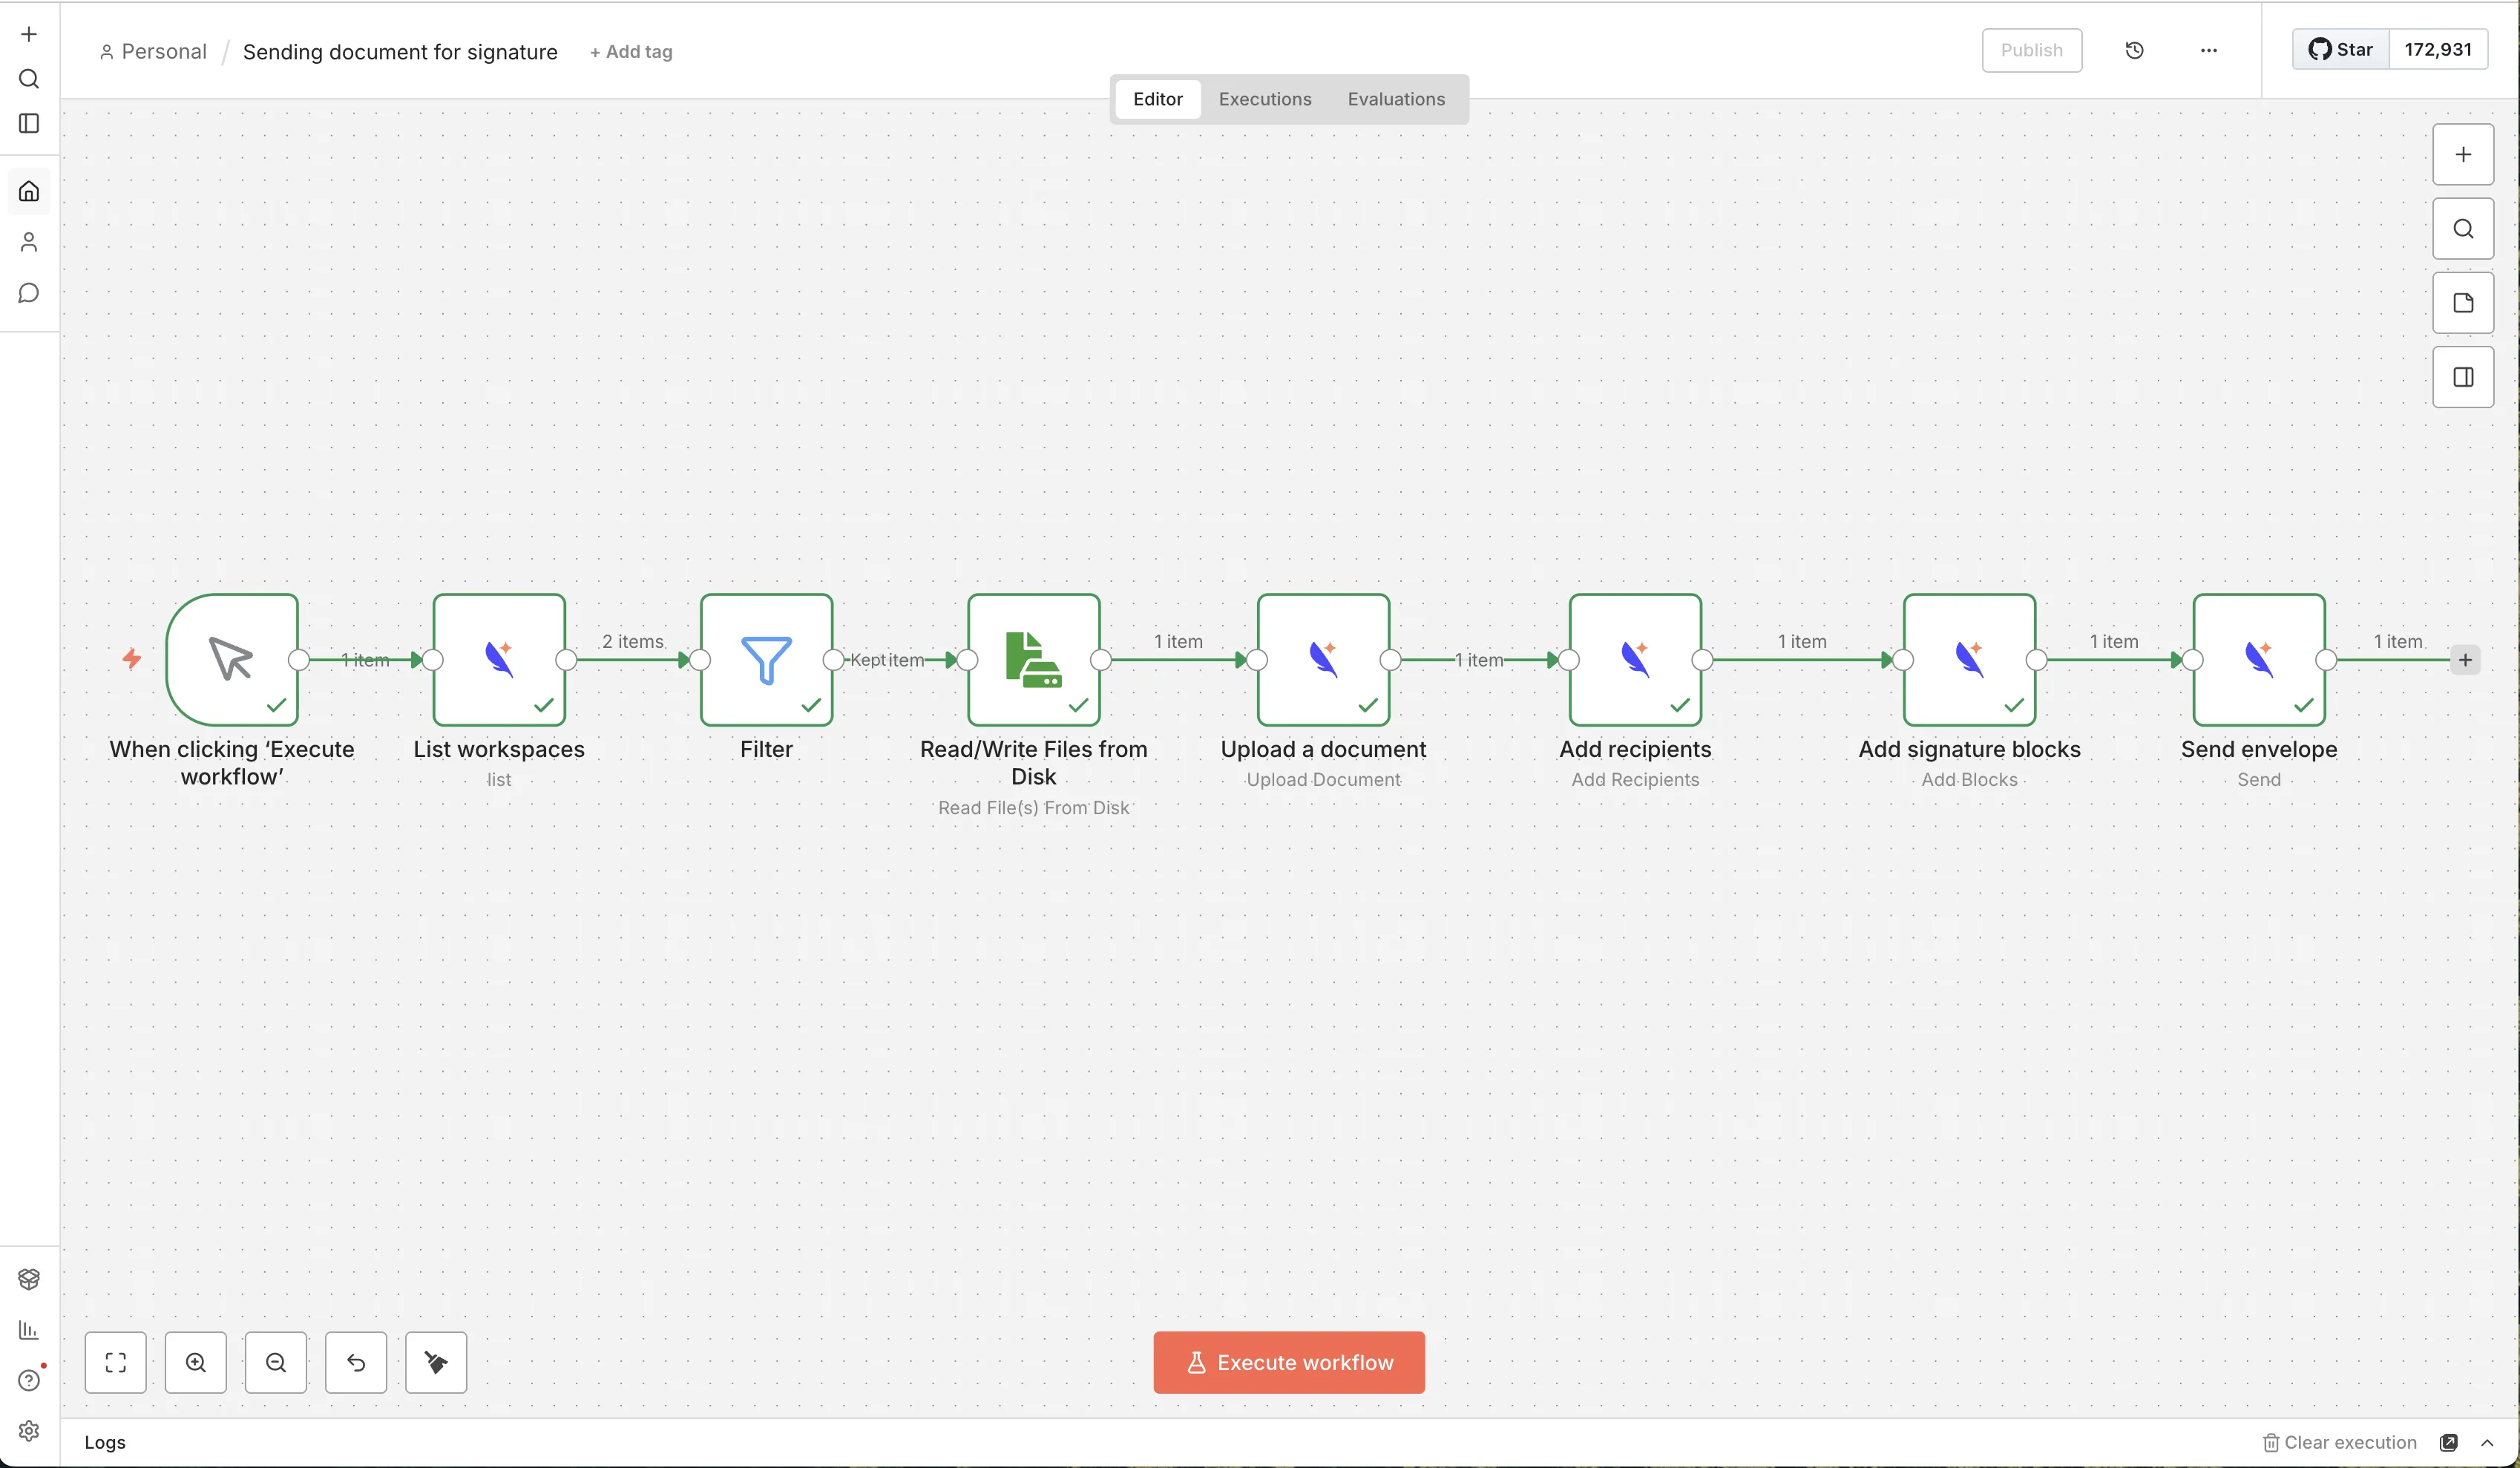Viewport: 2520px width, 1468px height.
Task: Undo the last change with the arrow icon
Action: coord(356,1362)
